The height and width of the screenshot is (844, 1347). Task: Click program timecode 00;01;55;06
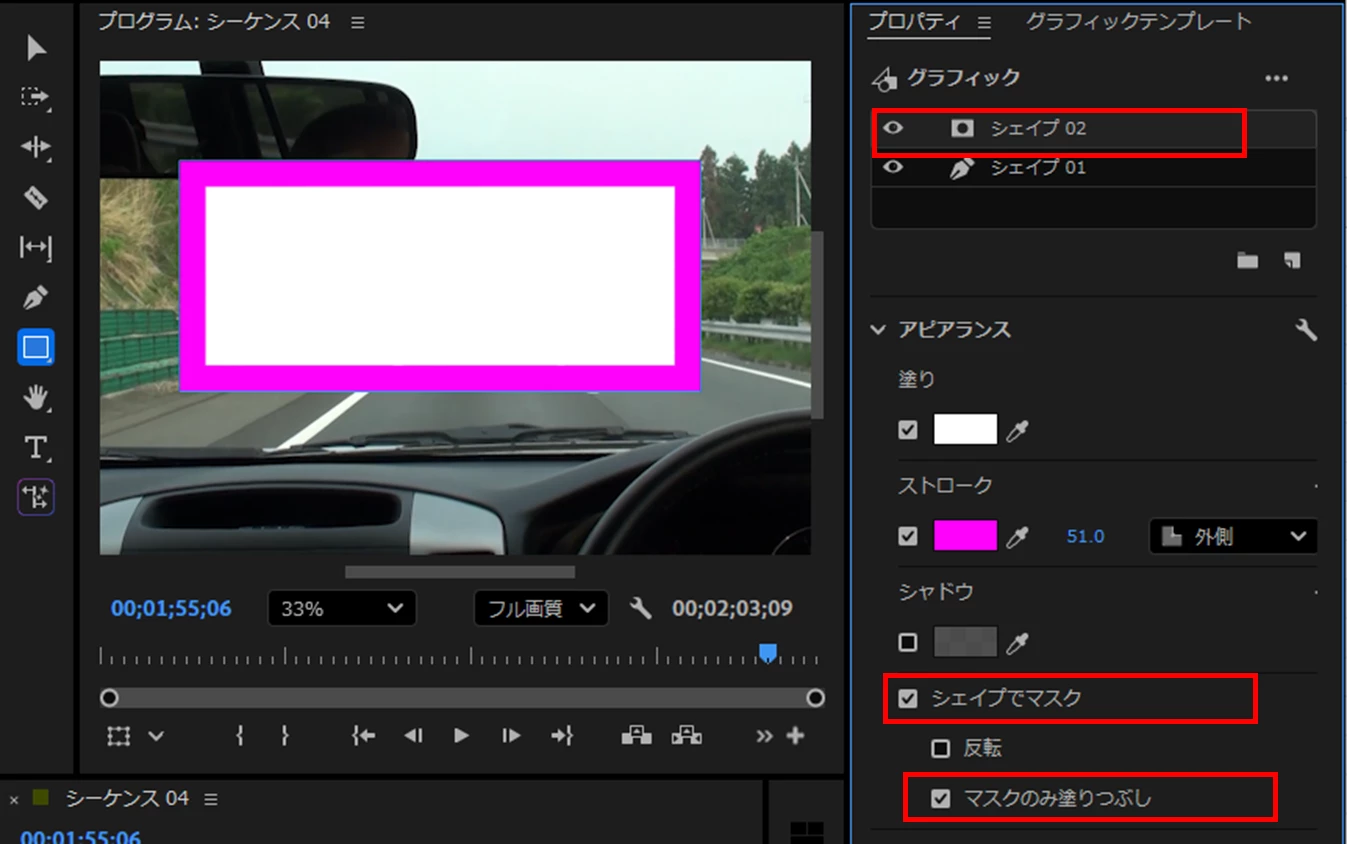(171, 608)
